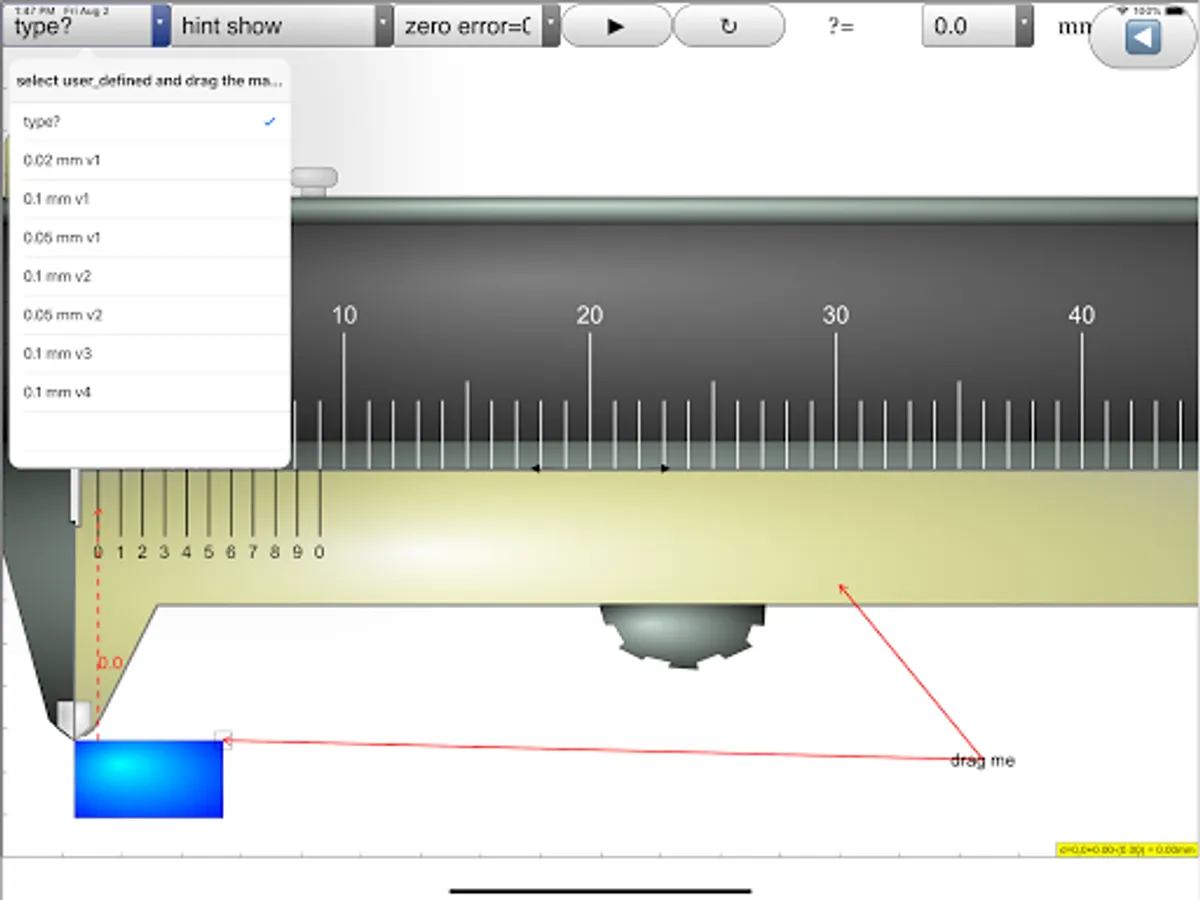
Task: Open the 'type?' caliper type dropdown
Action: [85, 26]
